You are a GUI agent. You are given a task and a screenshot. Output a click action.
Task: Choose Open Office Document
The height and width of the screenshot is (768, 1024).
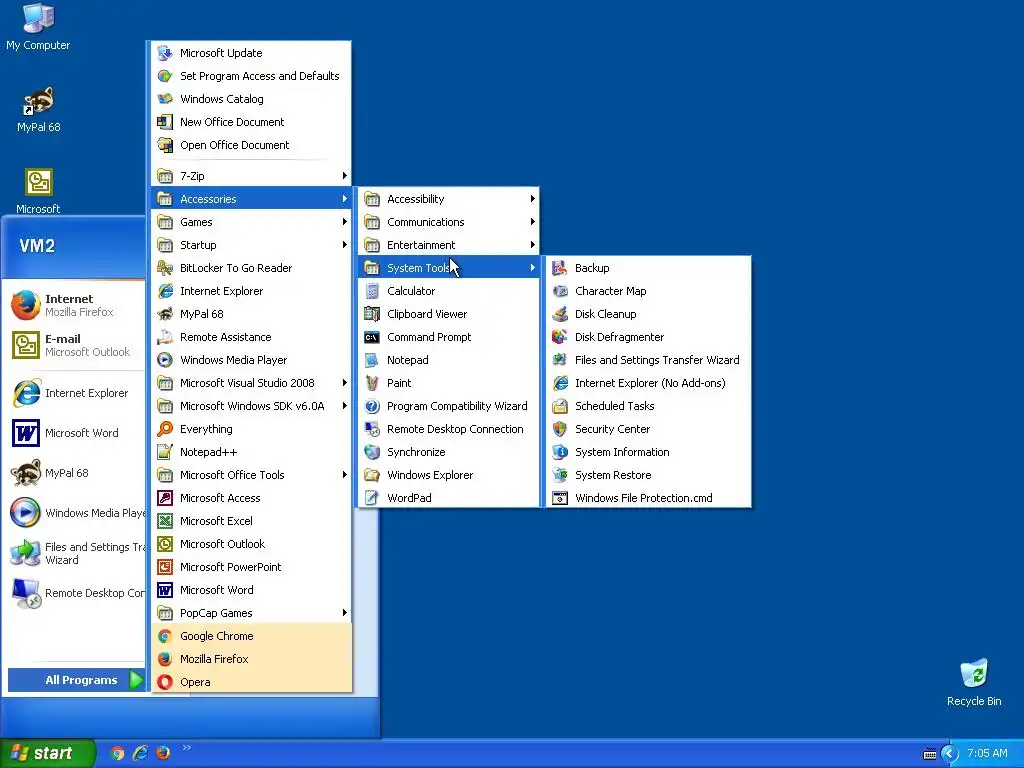251,145
